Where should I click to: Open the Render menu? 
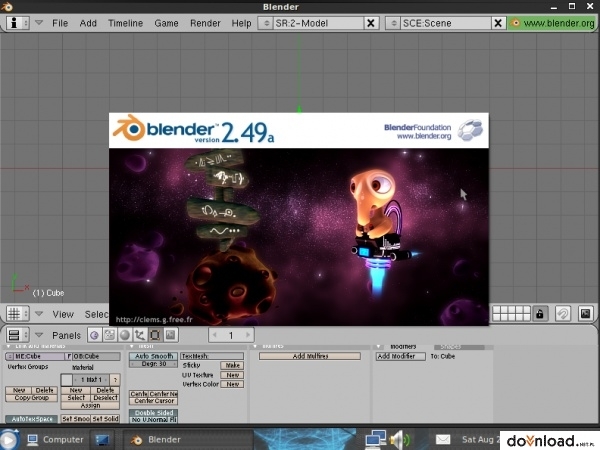tap(205, 23)
